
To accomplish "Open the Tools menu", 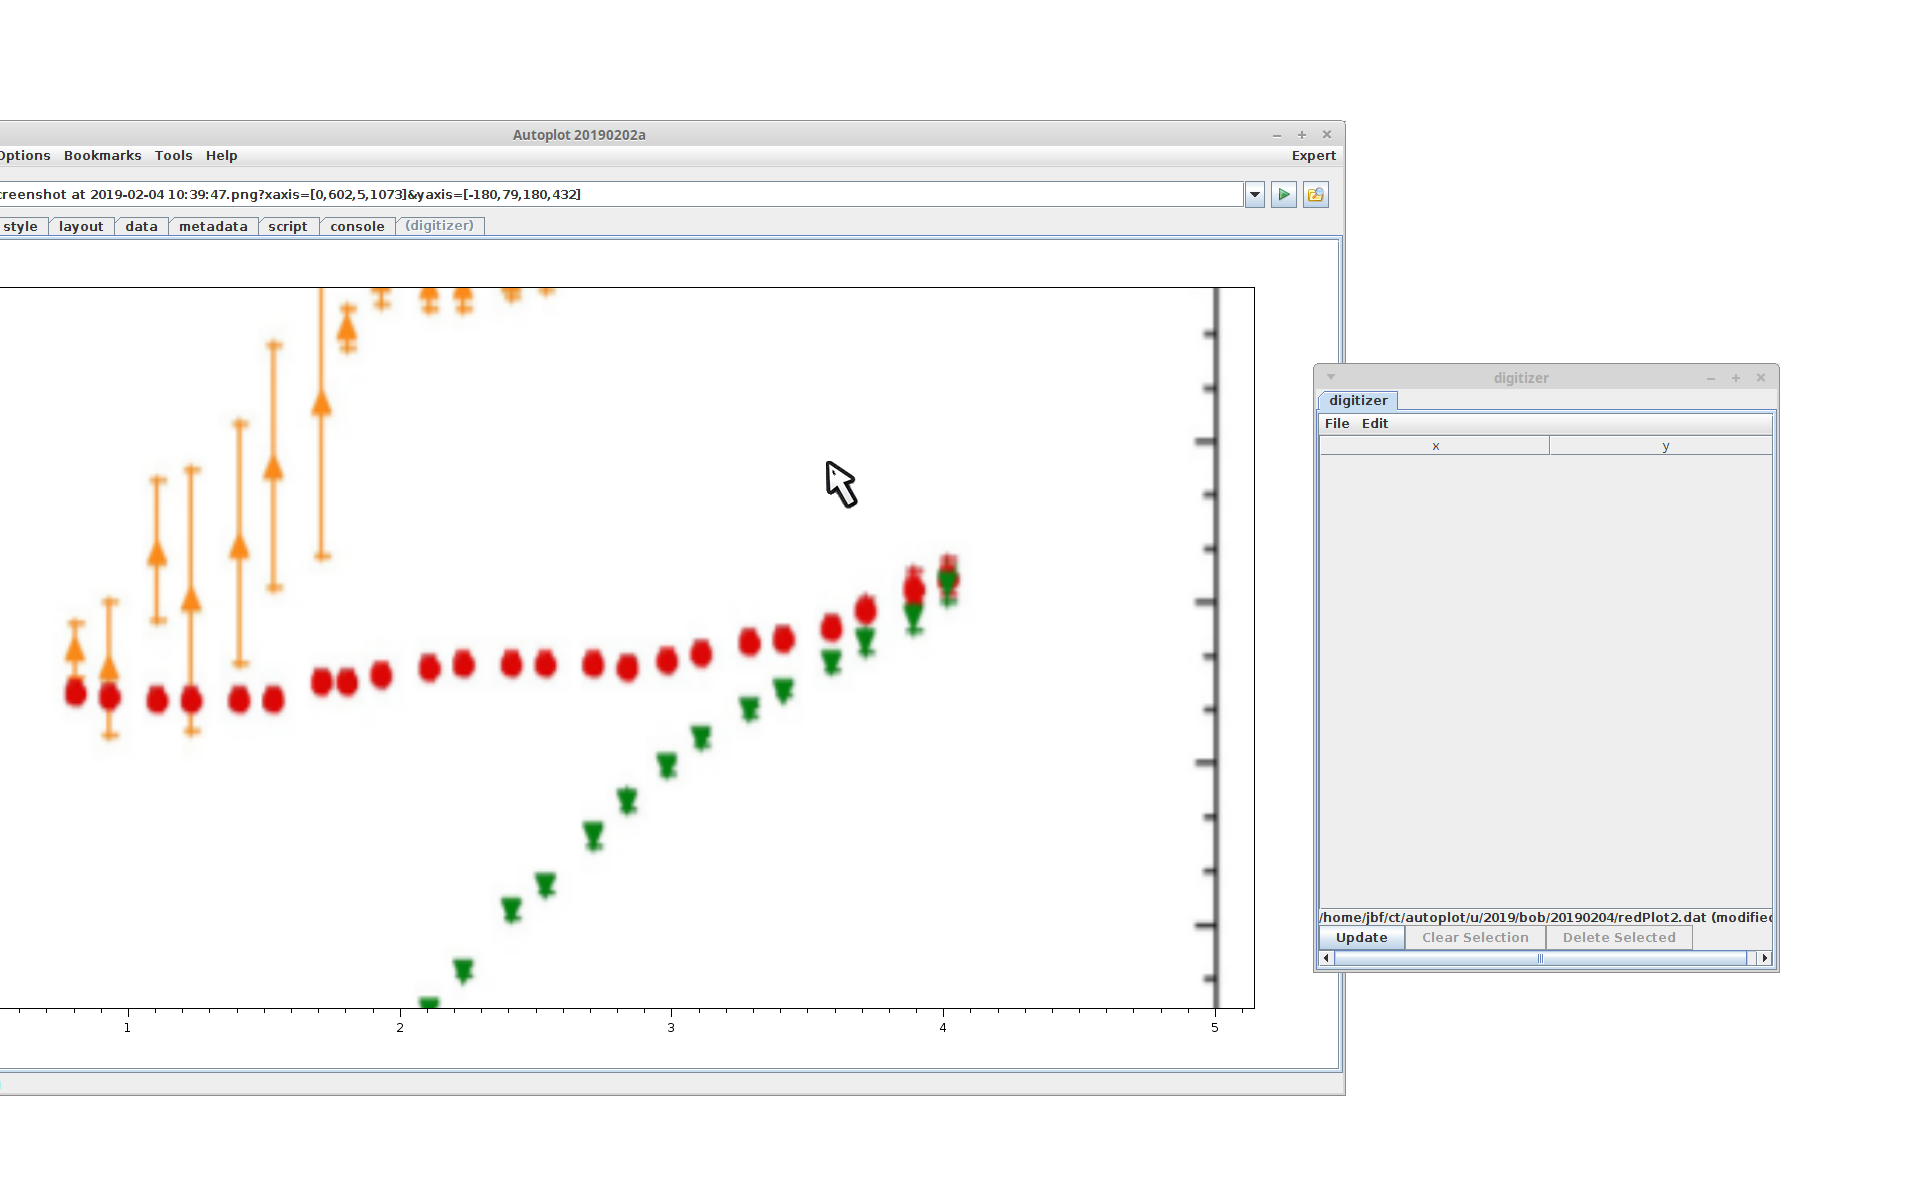I will (174, 156).
